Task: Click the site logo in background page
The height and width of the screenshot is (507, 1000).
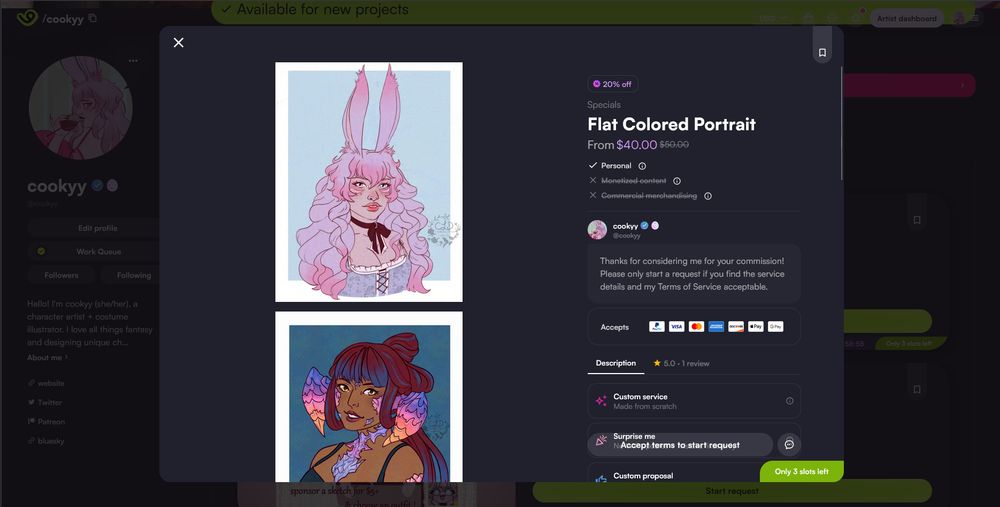Action: 27,18
